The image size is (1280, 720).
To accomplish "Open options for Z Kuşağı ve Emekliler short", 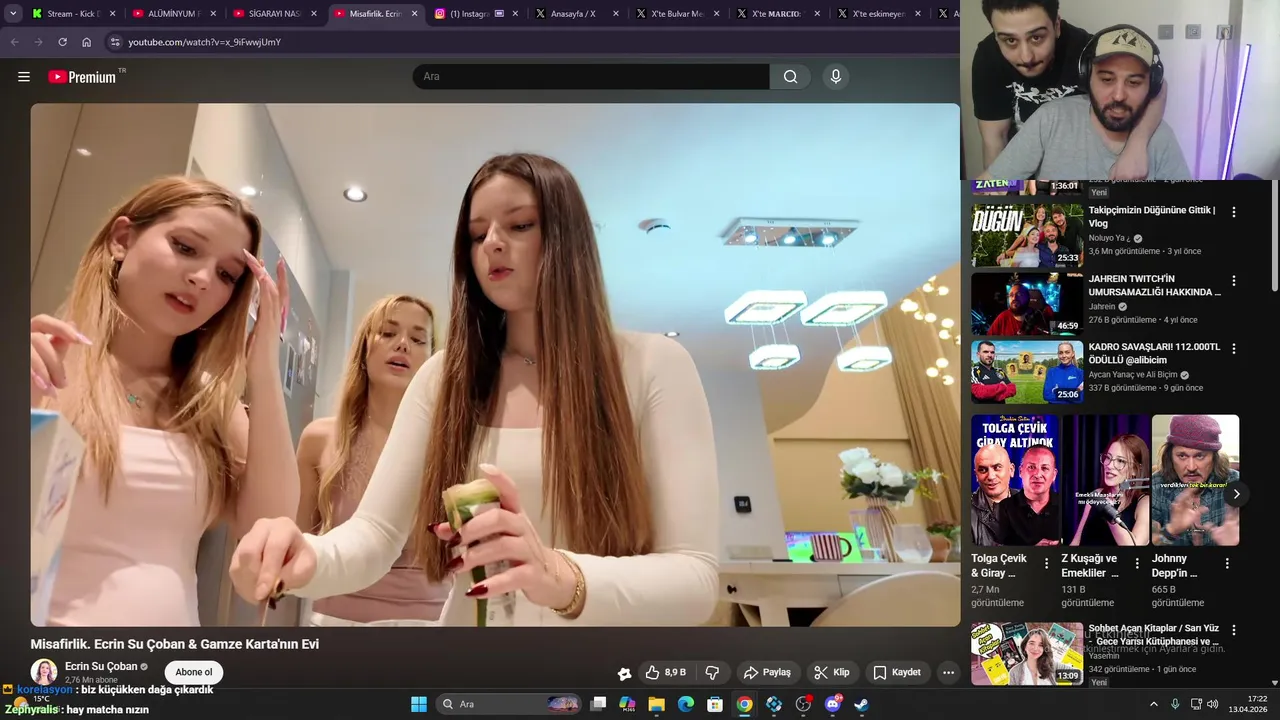I will (1137, 564).
